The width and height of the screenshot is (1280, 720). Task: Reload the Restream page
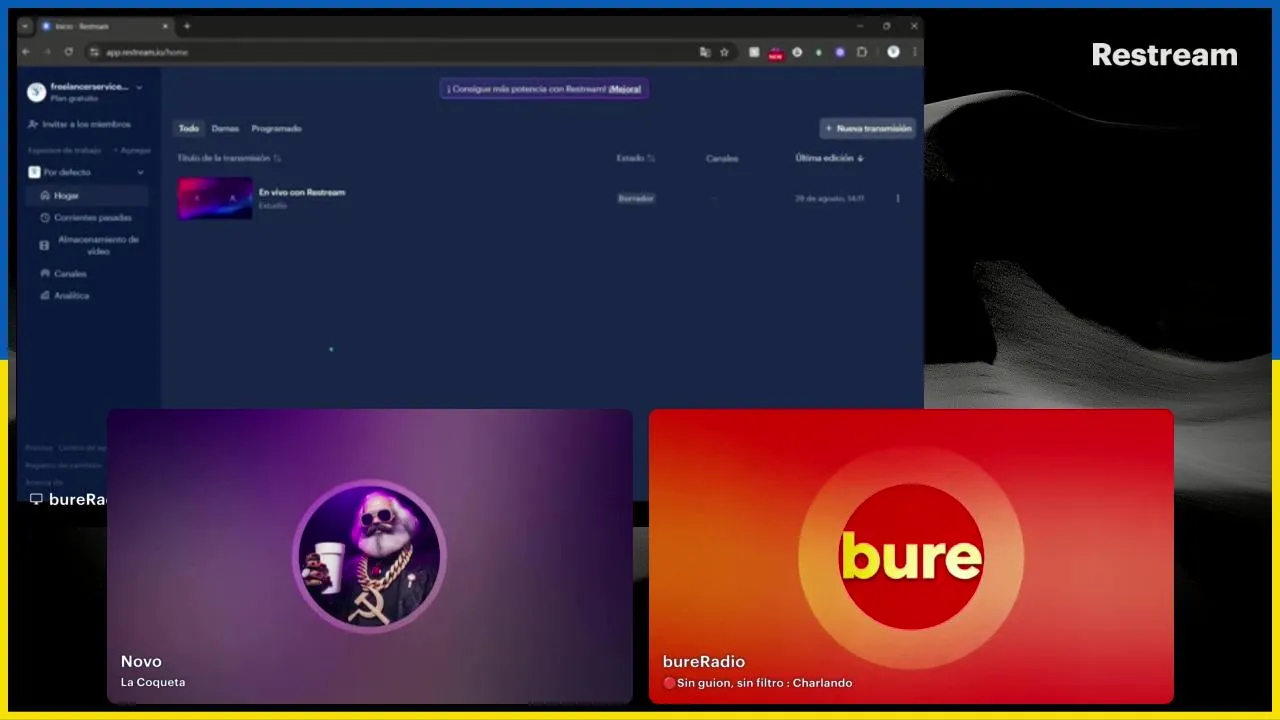pos(68,52)
